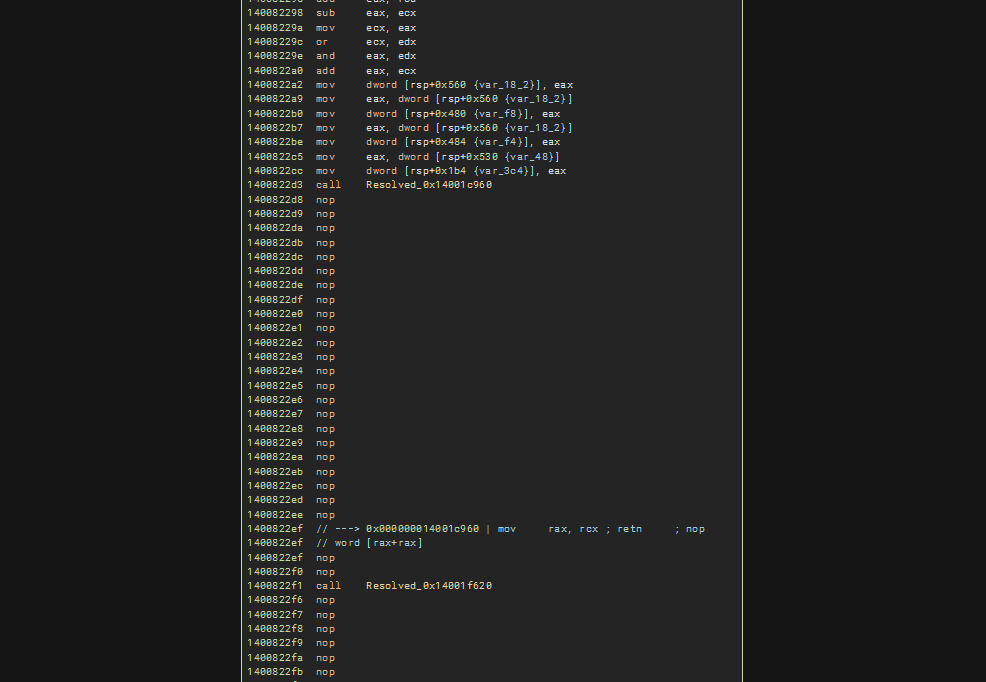Select the sub instruction at 140082298
986x682 pixels.
point(325,13)
